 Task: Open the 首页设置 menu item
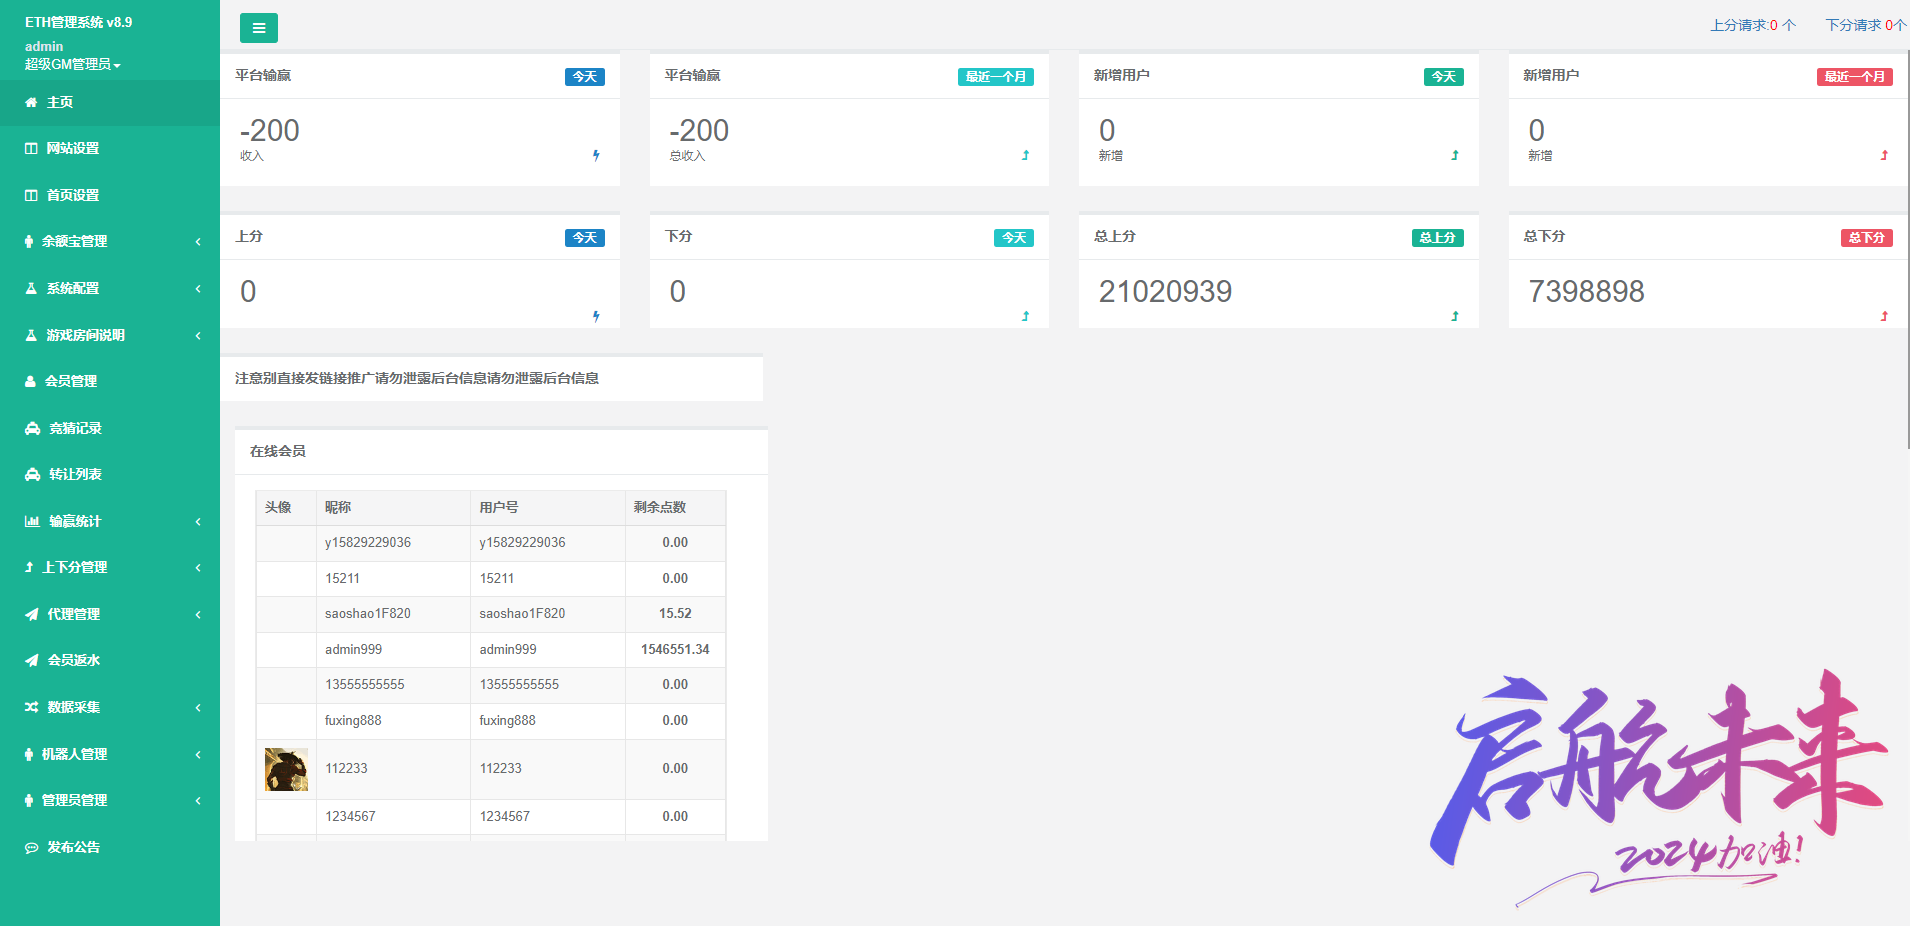pyautogui.click(x=110, y=195)
